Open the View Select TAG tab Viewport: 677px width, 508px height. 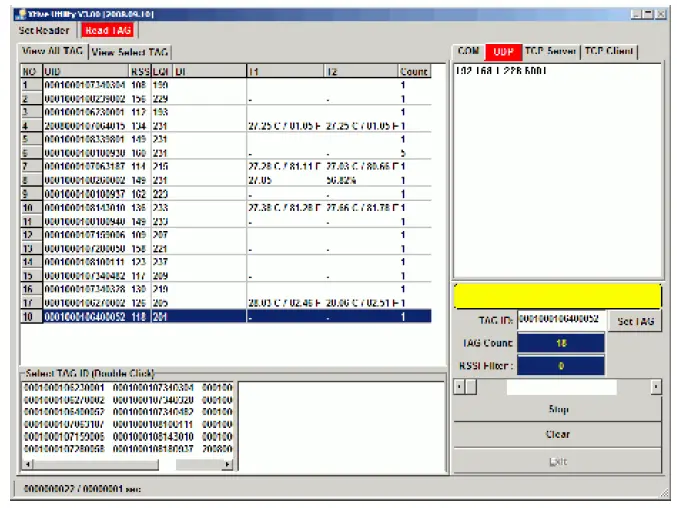tap(130, 52)
